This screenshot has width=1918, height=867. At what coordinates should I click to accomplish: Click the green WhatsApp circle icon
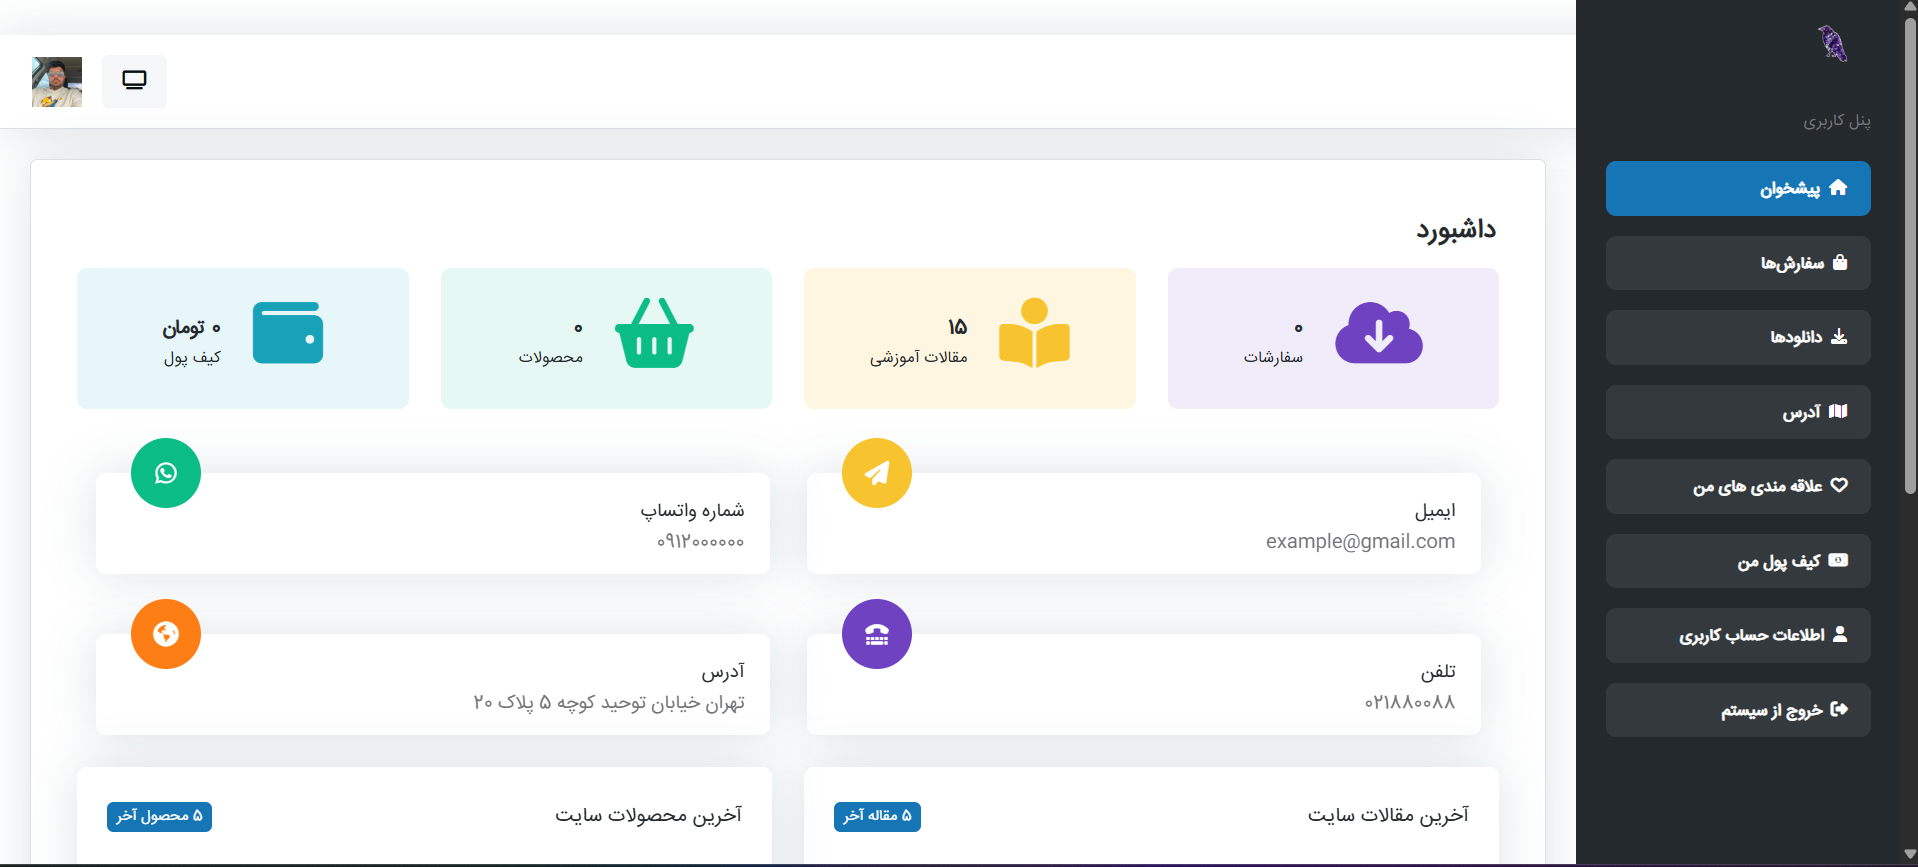[x=166, y=473]
